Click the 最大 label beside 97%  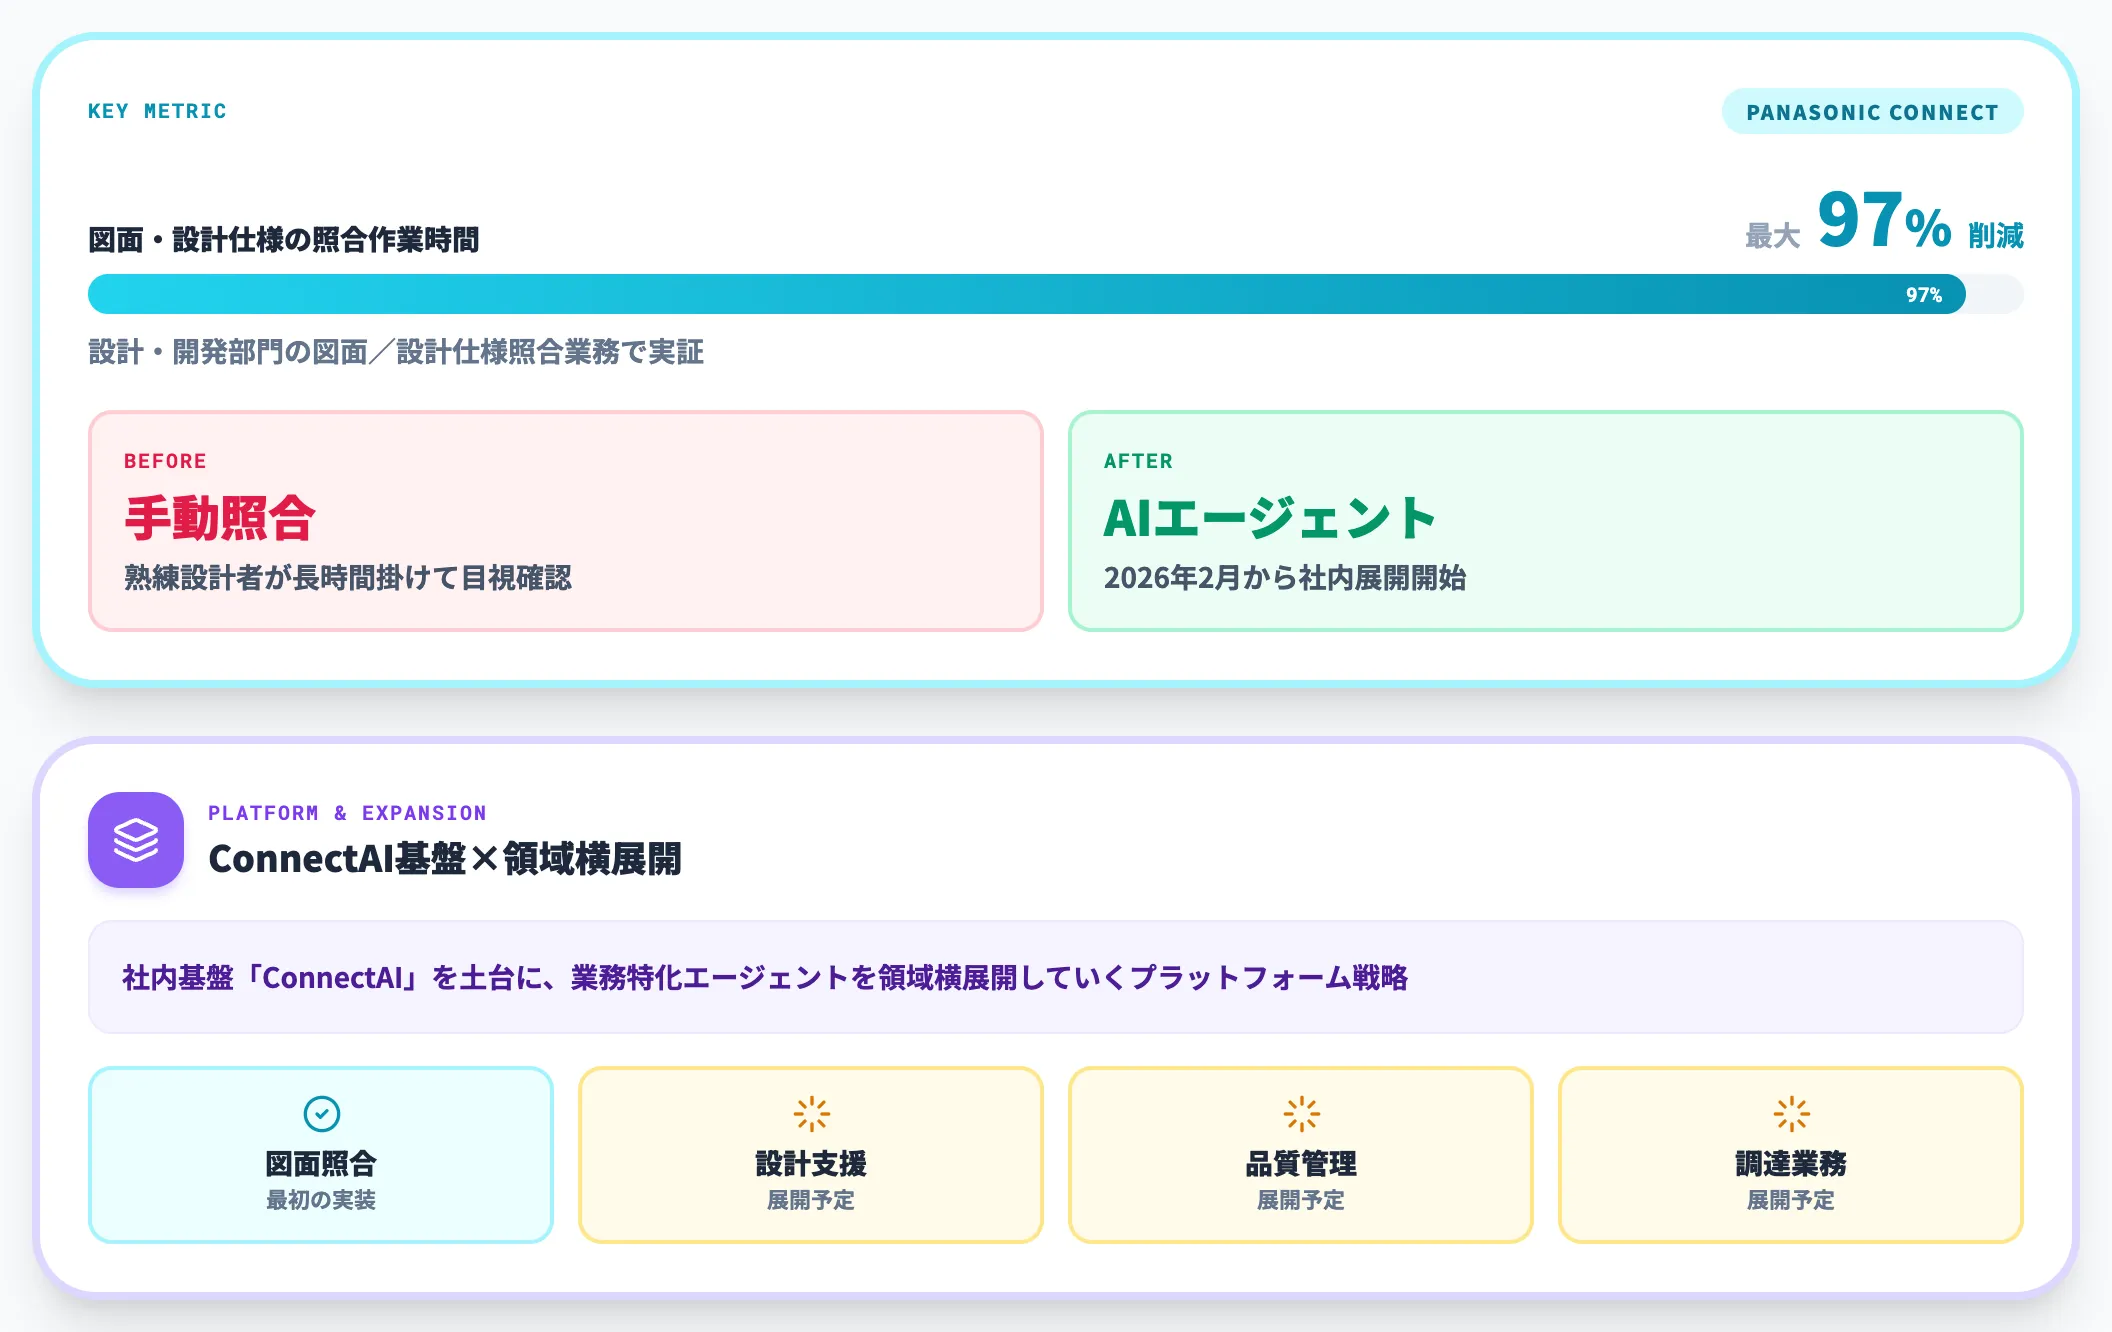[x=1773, y=236]
